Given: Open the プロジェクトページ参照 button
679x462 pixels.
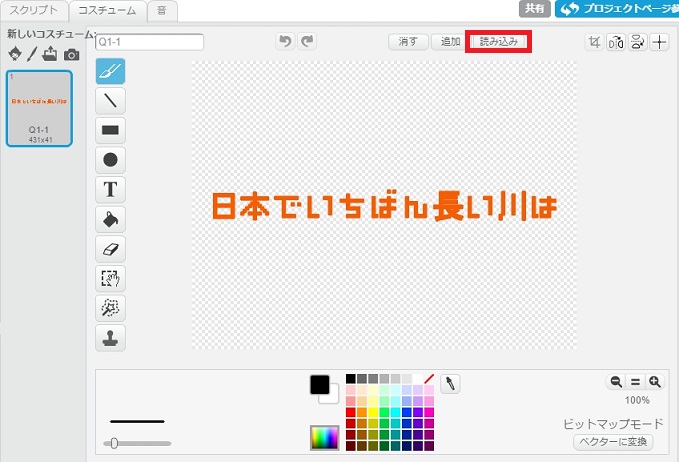Looking at the screenshot, I should click(x=617, y=9).
